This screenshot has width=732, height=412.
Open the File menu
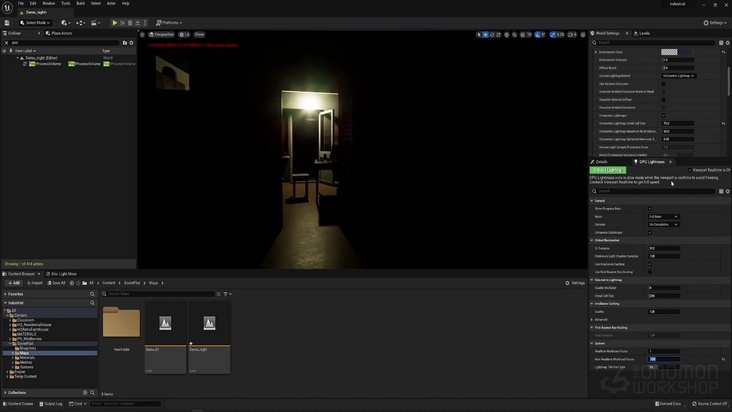click(x=21, y=3)
